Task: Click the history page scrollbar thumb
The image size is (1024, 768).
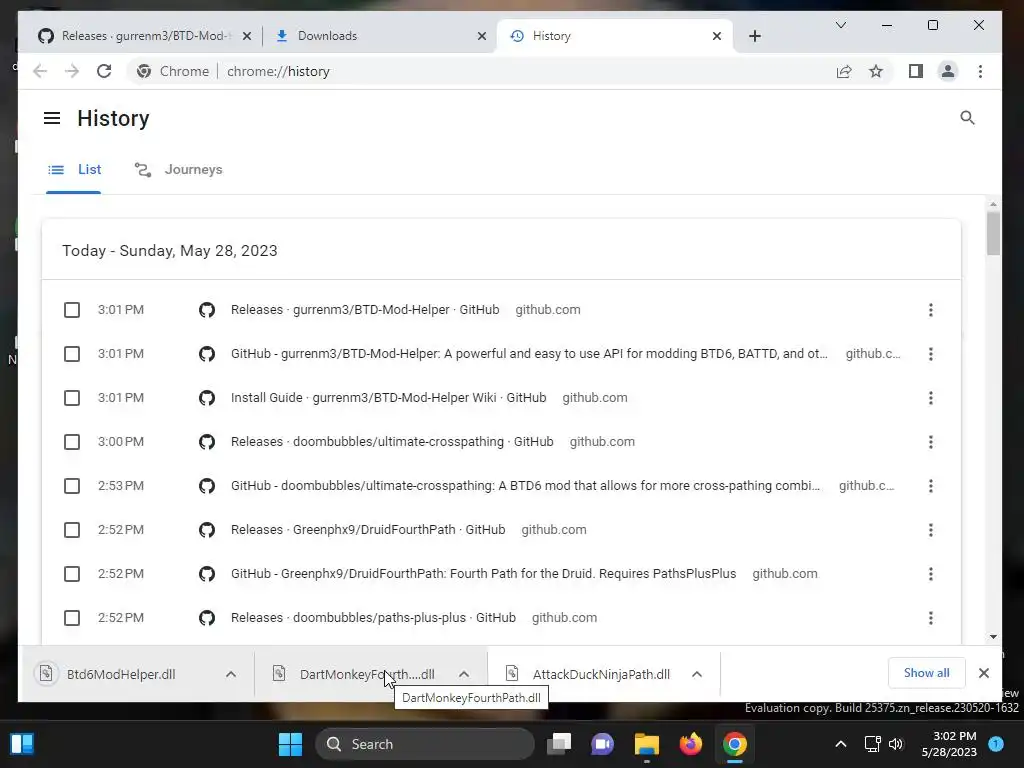Action: coord(993,233)
